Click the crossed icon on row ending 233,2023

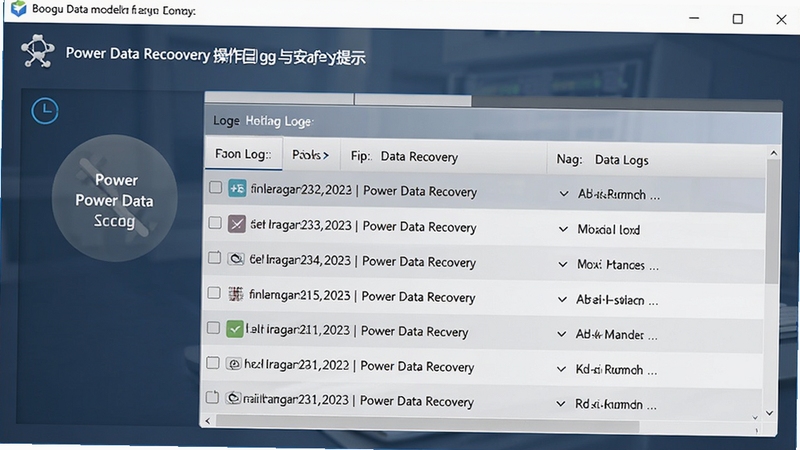click(237, 224)
